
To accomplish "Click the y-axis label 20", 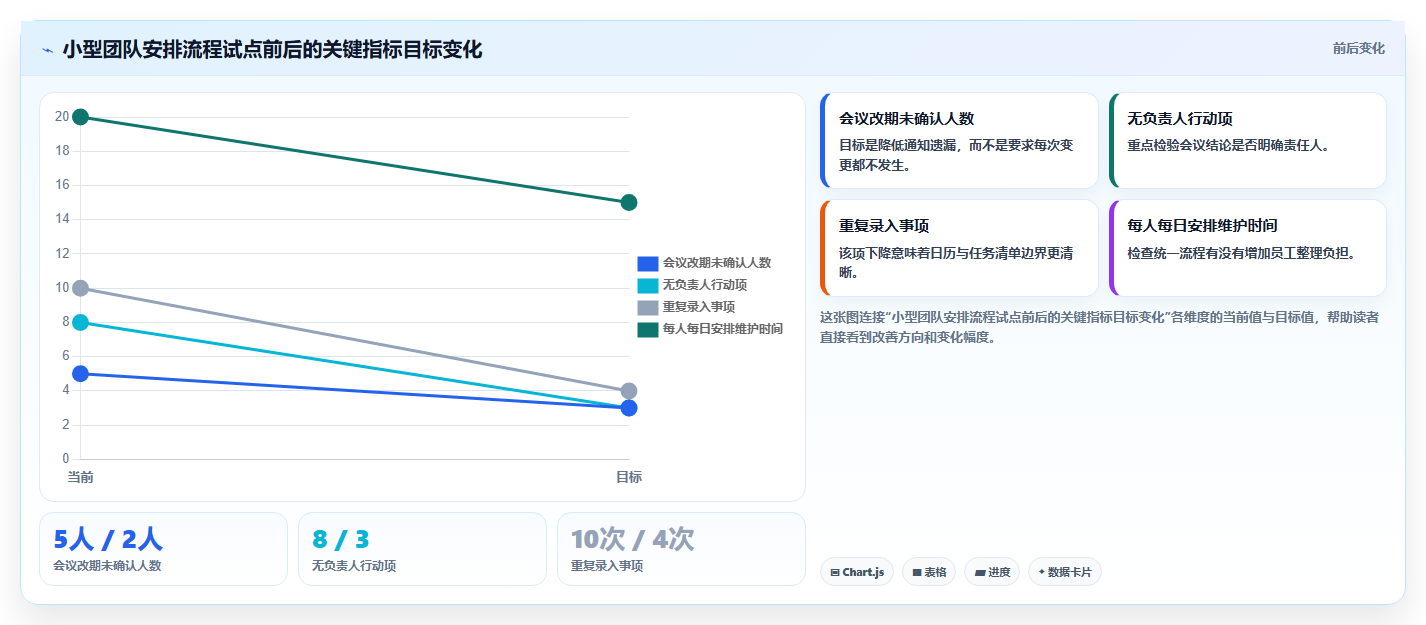I will point(62,117).
